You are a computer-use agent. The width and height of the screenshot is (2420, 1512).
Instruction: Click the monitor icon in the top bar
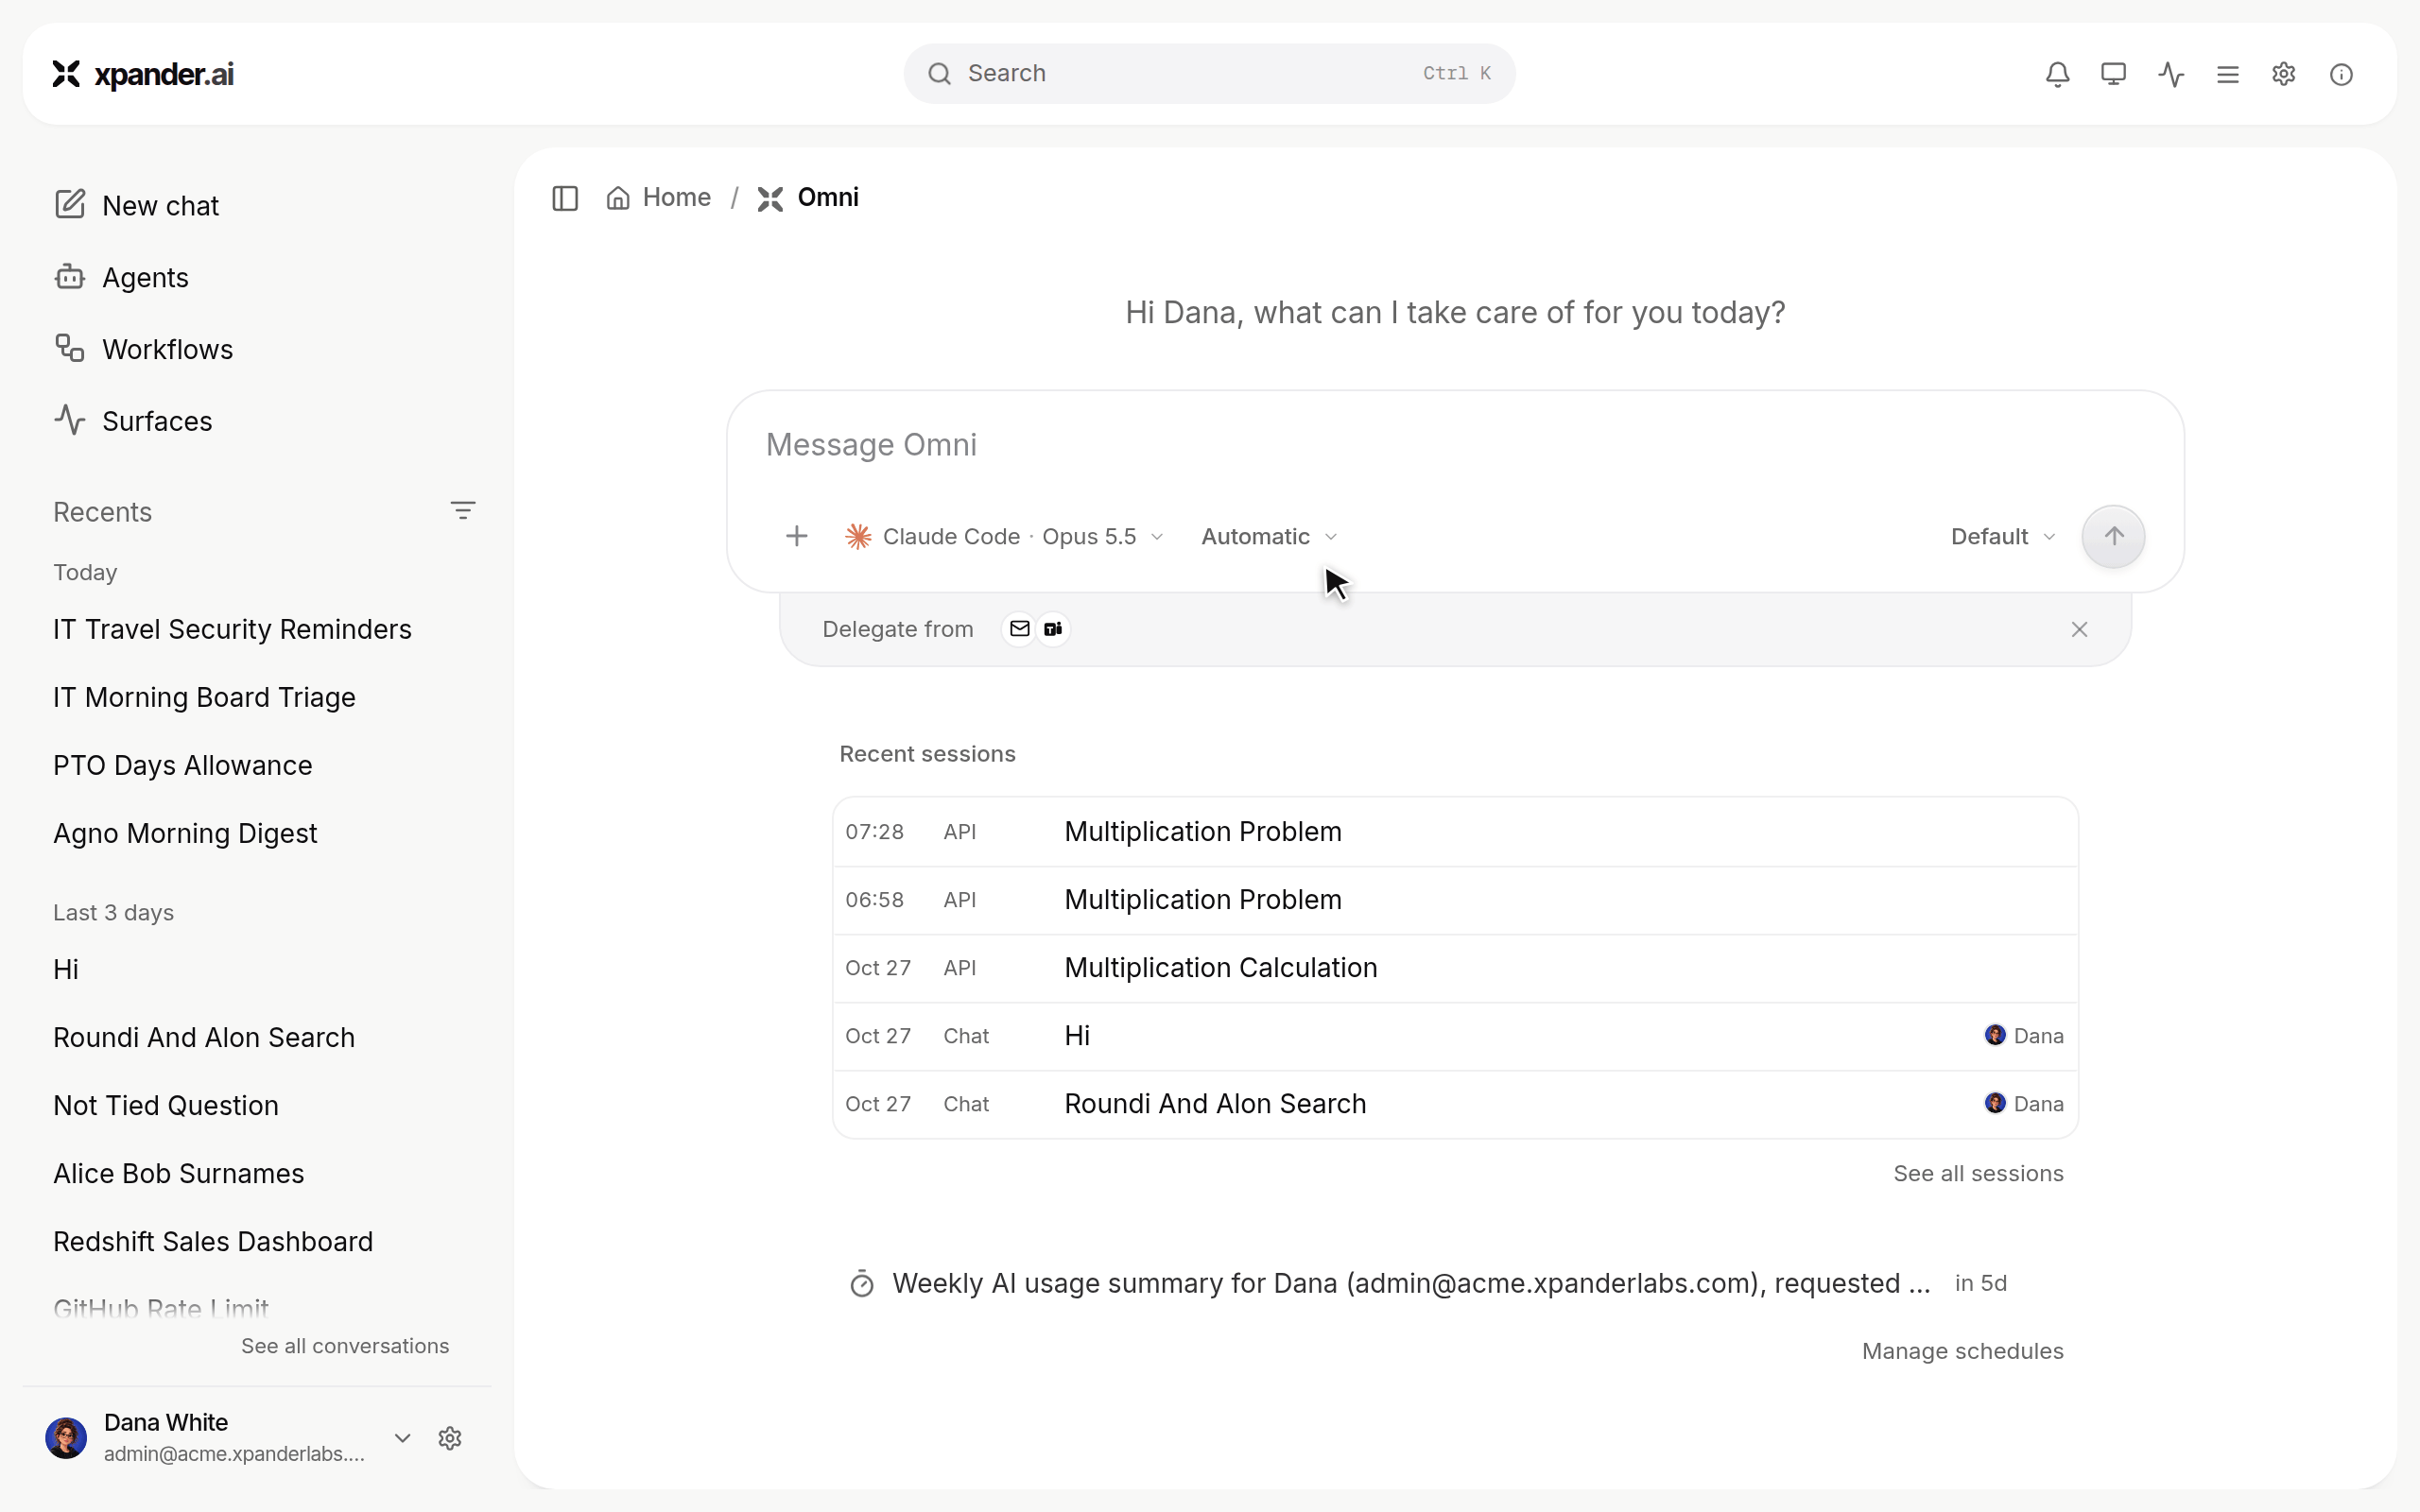tap(2113, 74)
